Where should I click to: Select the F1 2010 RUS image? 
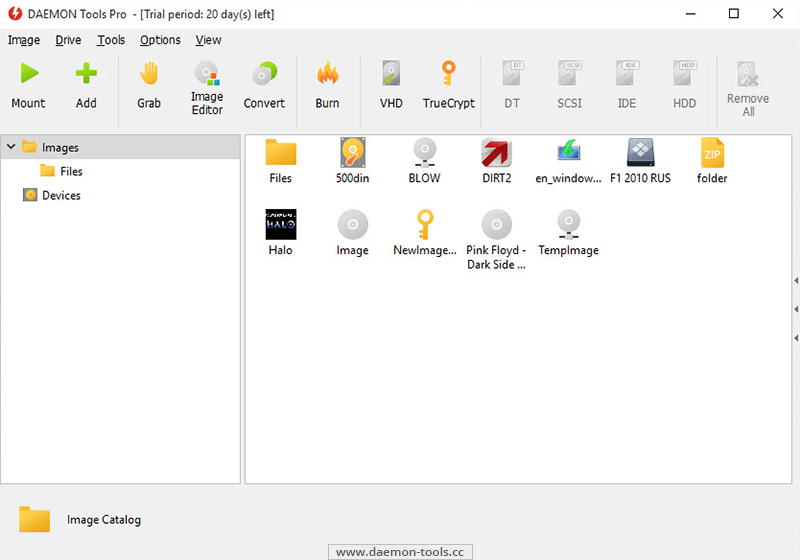click(x=640, y=161)
